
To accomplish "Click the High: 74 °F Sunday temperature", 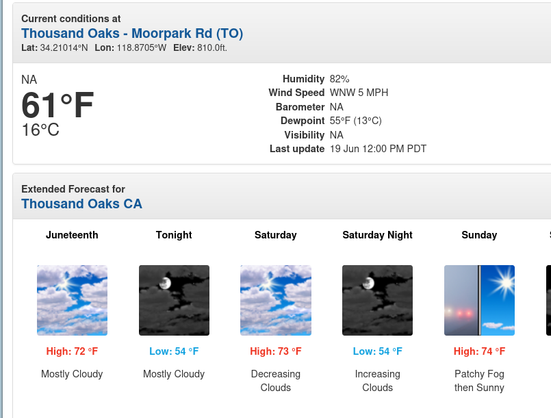I will (479, 351).
